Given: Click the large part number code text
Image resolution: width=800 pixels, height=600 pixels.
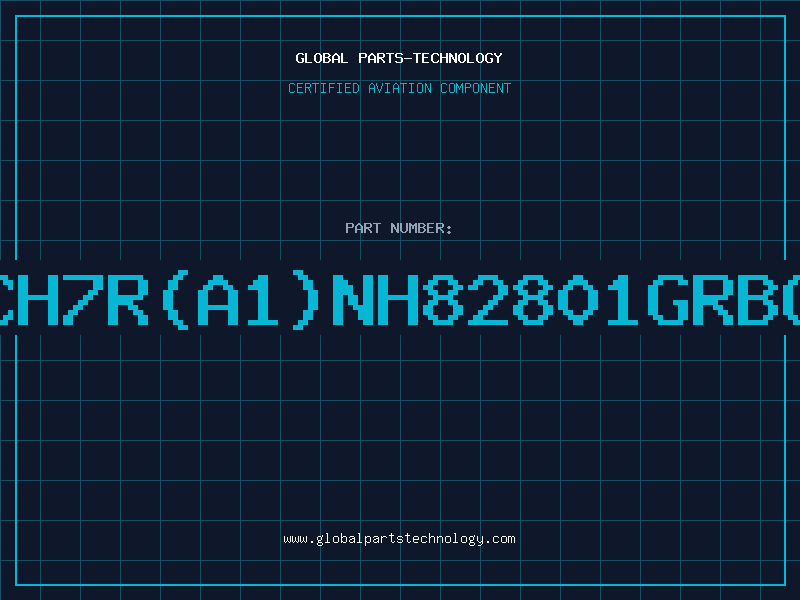Looking at the screenshot, I should (x=400, y=300).
